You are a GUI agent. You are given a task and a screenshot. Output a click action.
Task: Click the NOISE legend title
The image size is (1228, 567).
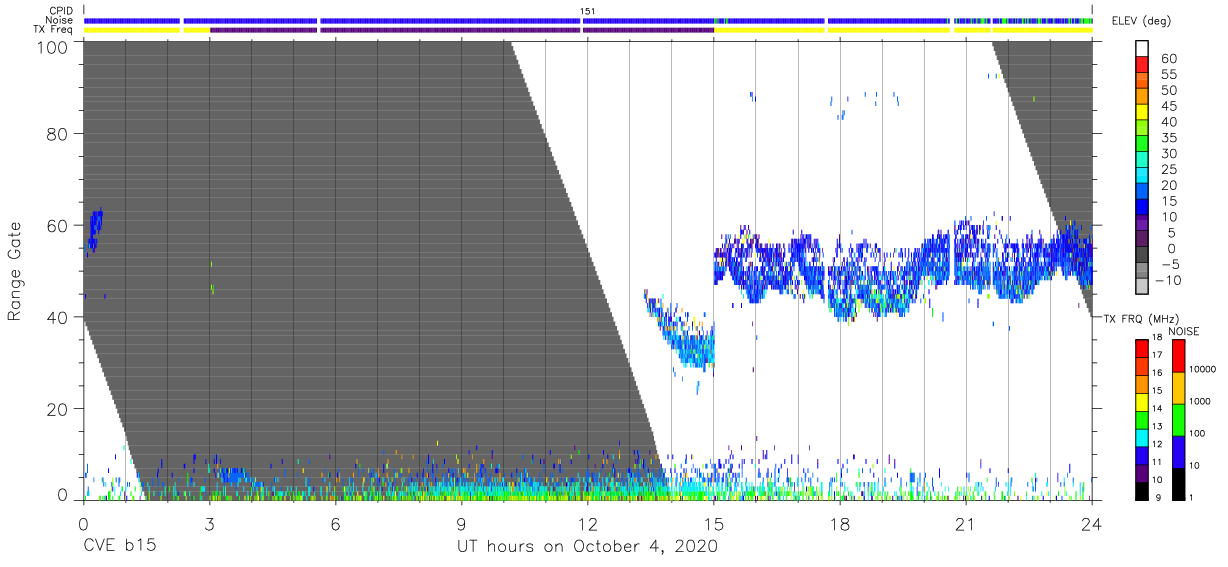pos(1183,331)
